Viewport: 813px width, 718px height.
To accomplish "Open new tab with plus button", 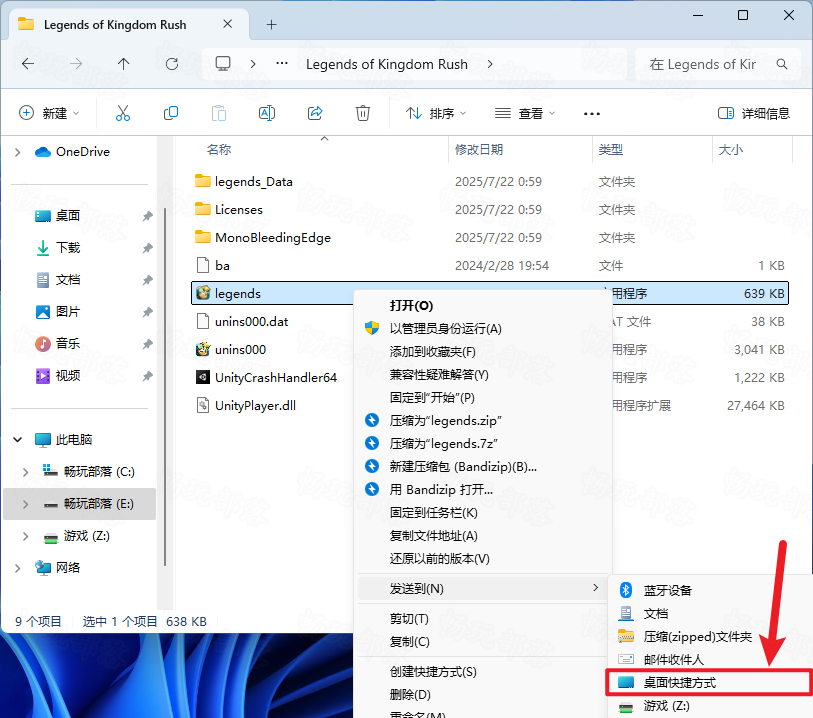I will click(271, 24).
